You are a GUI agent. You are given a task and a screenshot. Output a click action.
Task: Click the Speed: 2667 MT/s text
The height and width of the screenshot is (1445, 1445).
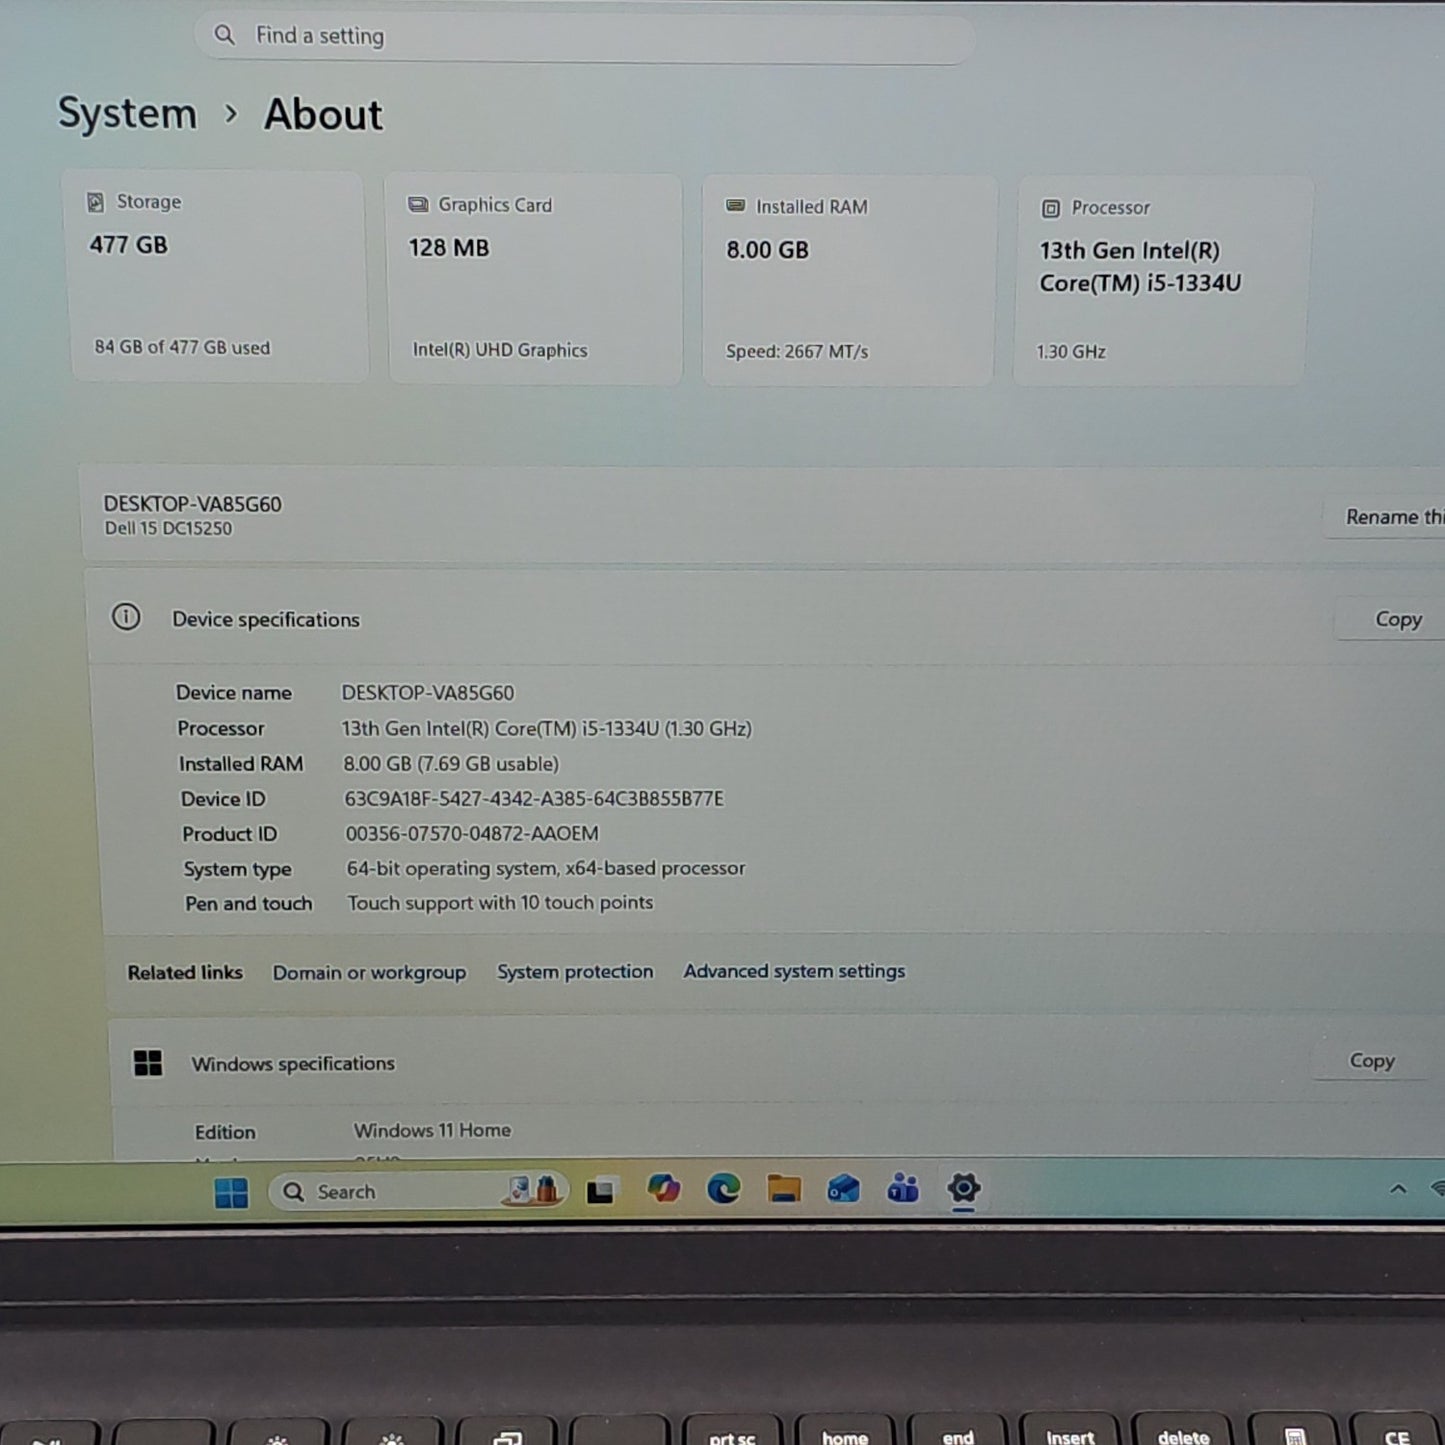[797, 352]
